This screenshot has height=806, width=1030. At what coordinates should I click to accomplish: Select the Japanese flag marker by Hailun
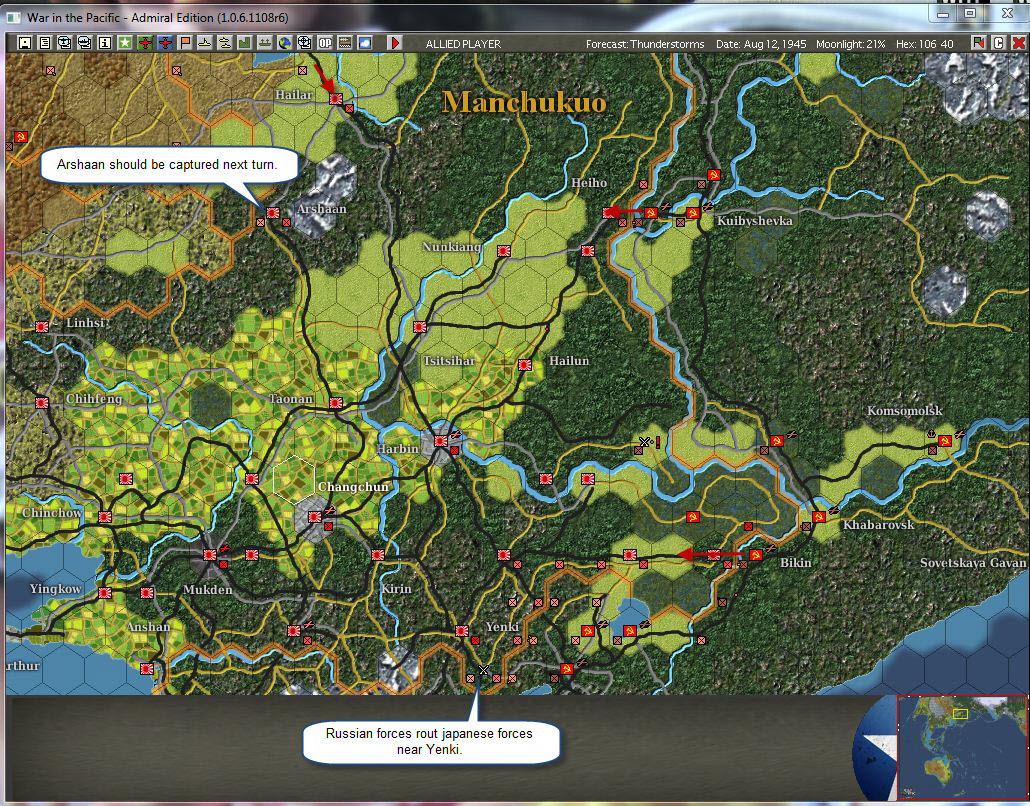pos(525,365)
